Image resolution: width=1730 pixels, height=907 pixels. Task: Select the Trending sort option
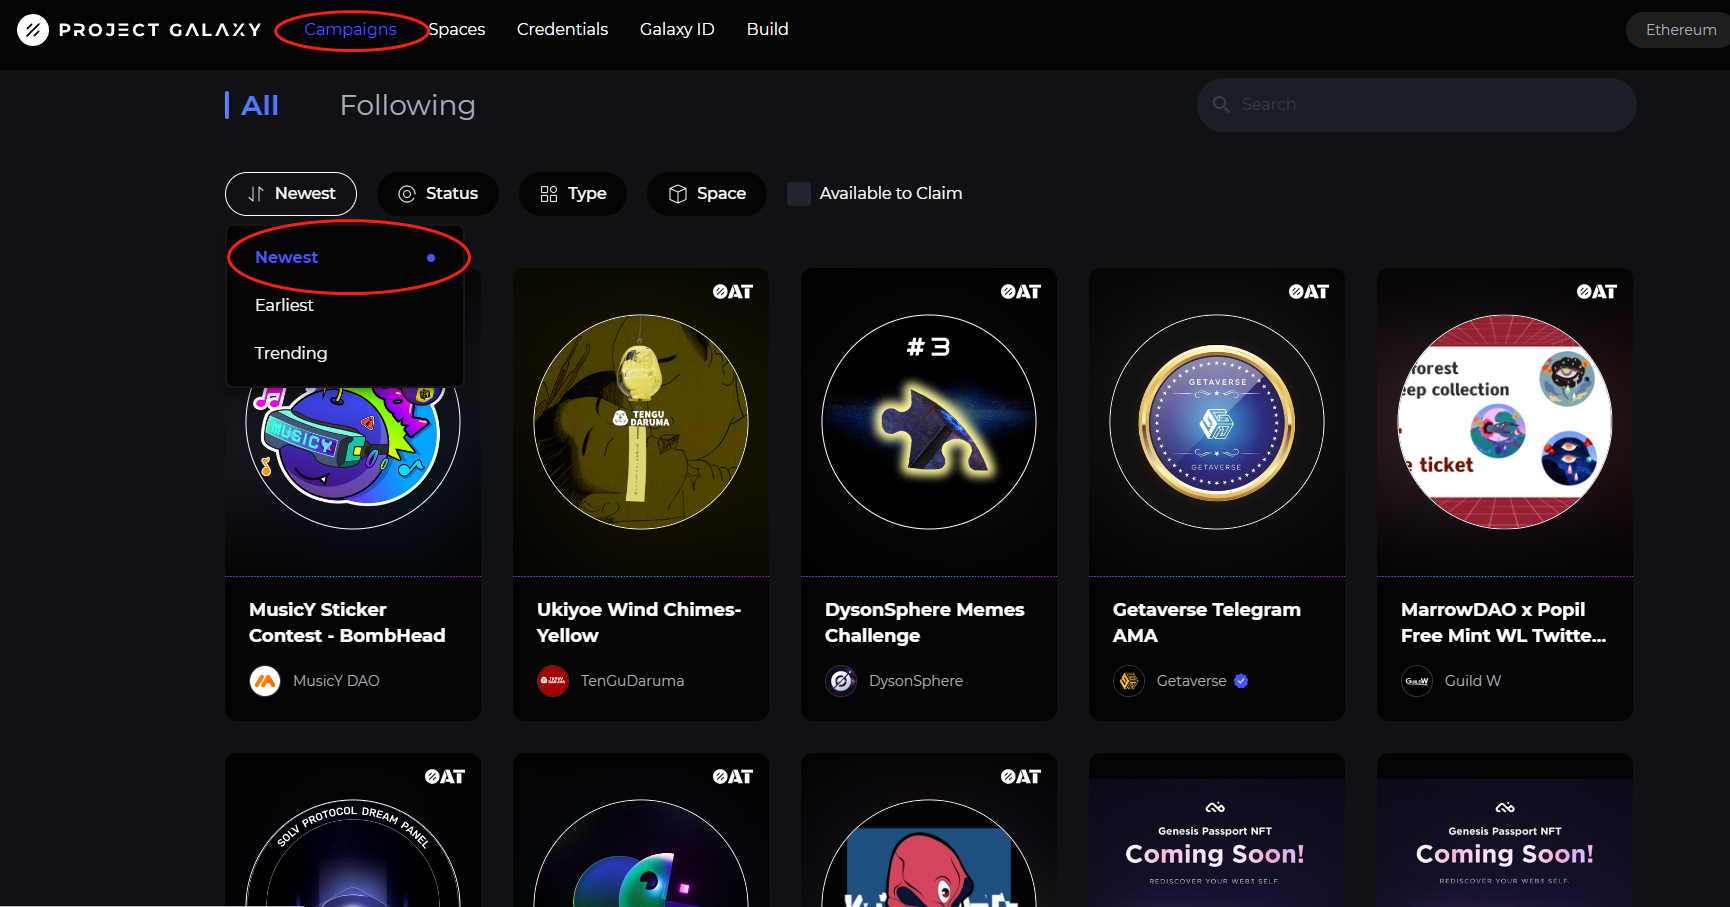pyautogui.click(x=291, y=353)
